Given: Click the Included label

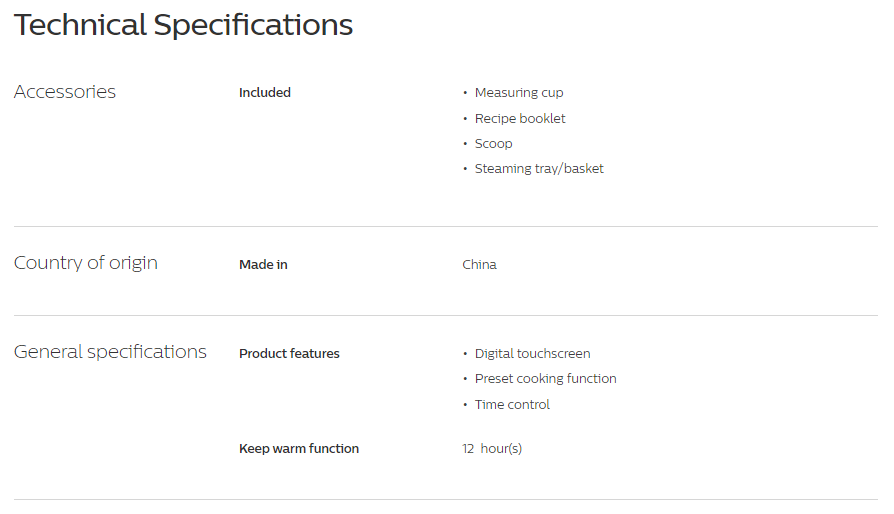Looking at the screenshot, I should click(x=265, y=92).
